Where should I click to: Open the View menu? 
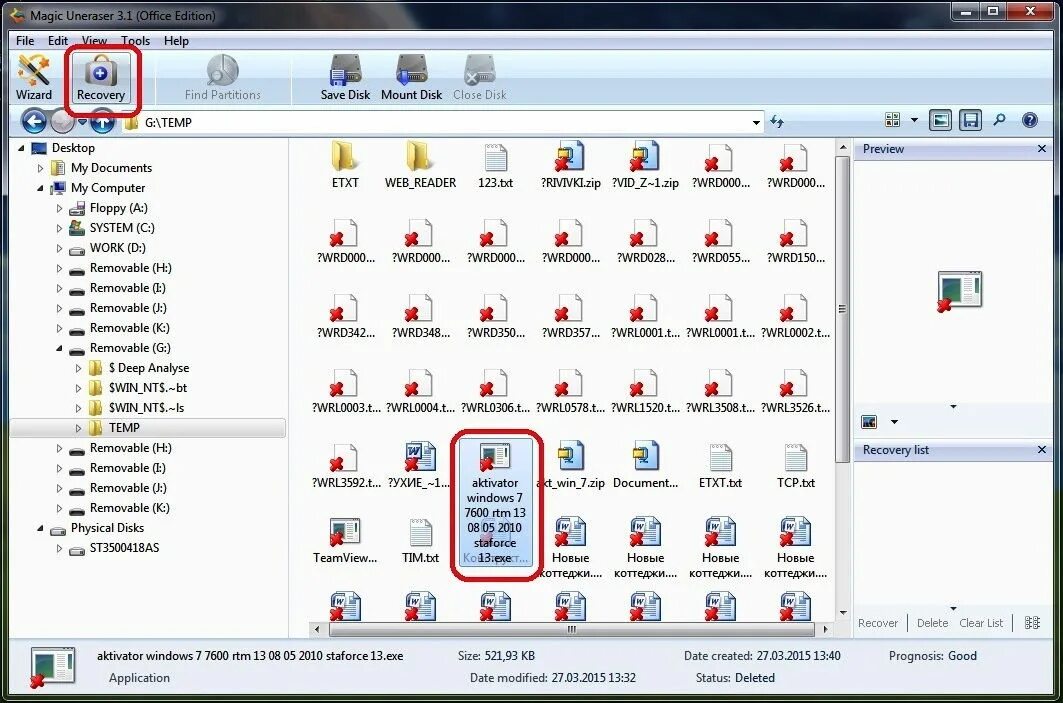coord(94,41)
